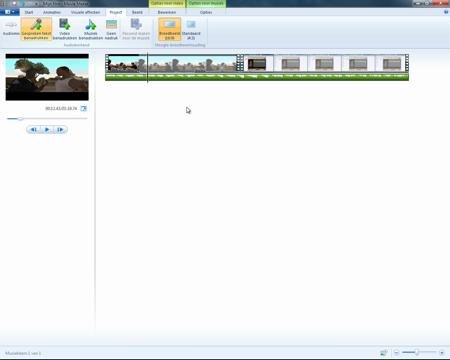Image resolution: width=450 pixels, height=360 pixels.
Task: Open the Opties music tools tab
Action: coord(206,12)
